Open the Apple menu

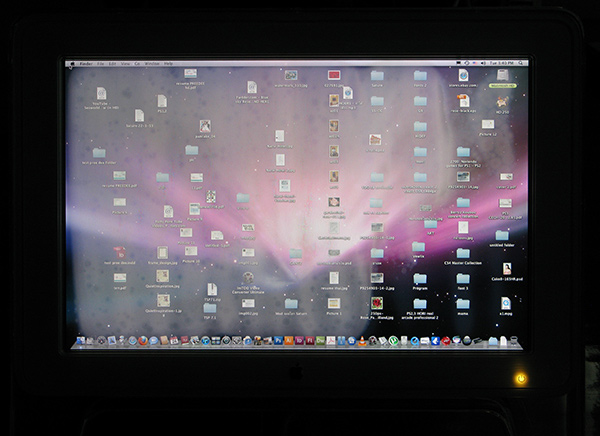72,64
